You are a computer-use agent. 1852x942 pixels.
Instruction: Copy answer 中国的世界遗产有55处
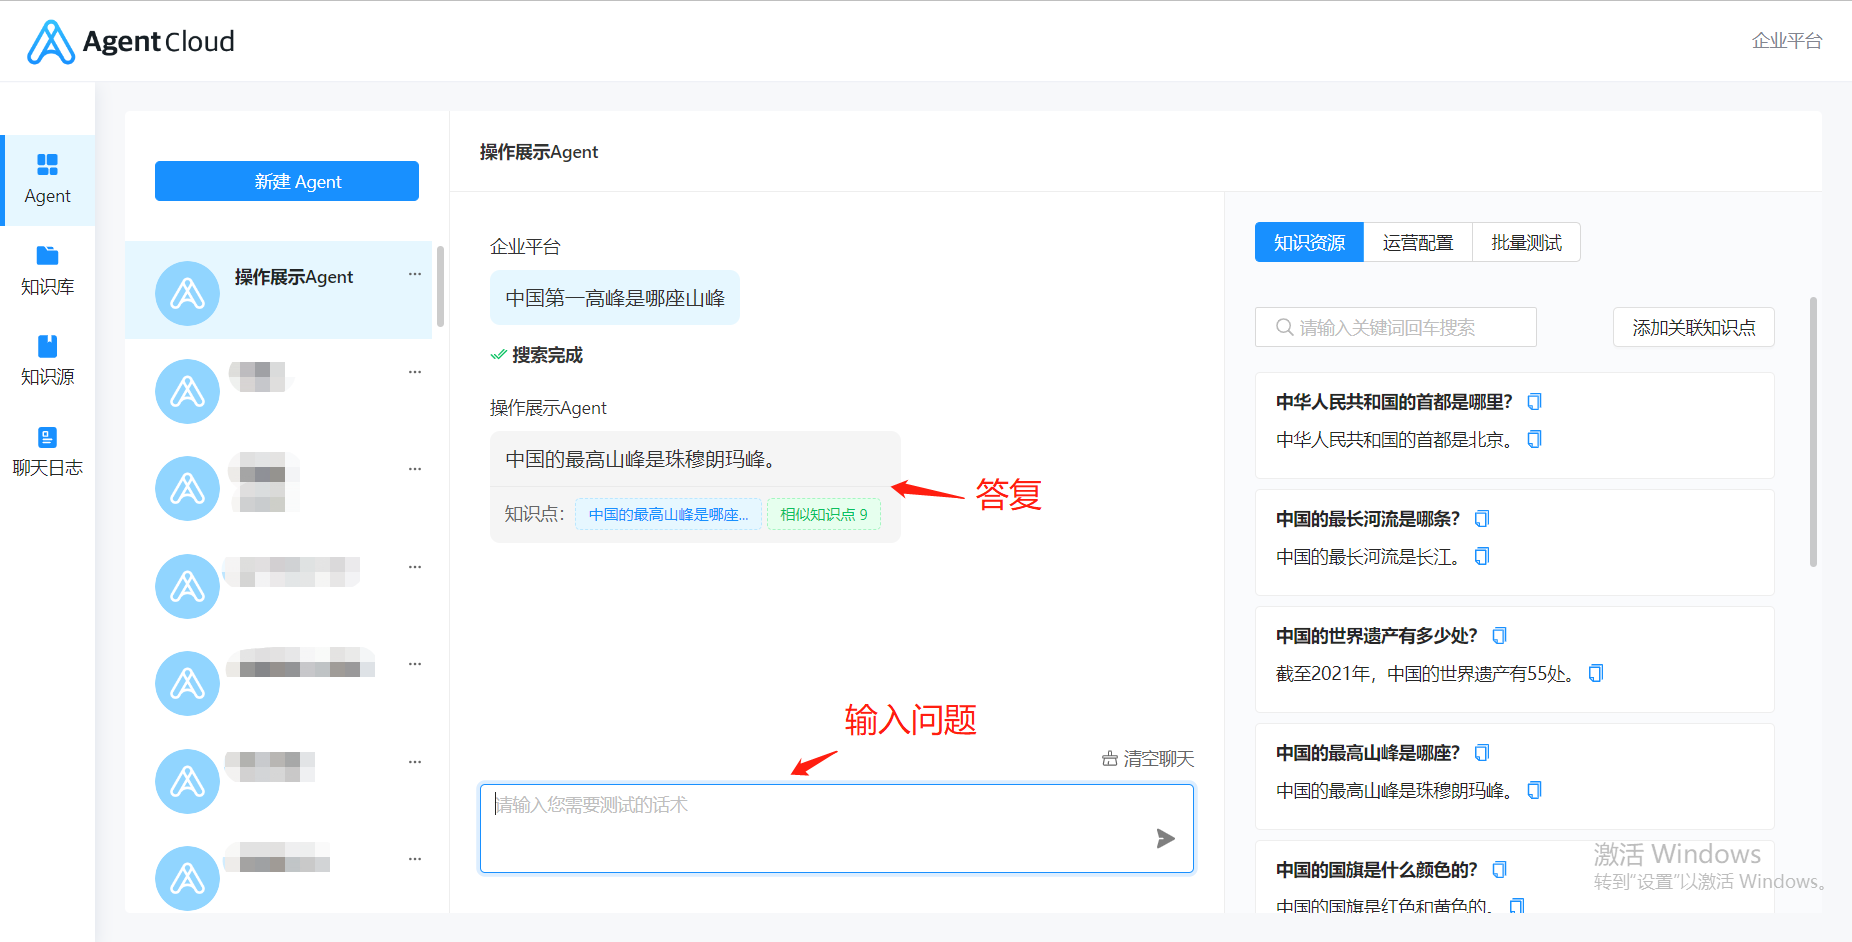[x=1596, y=673]
